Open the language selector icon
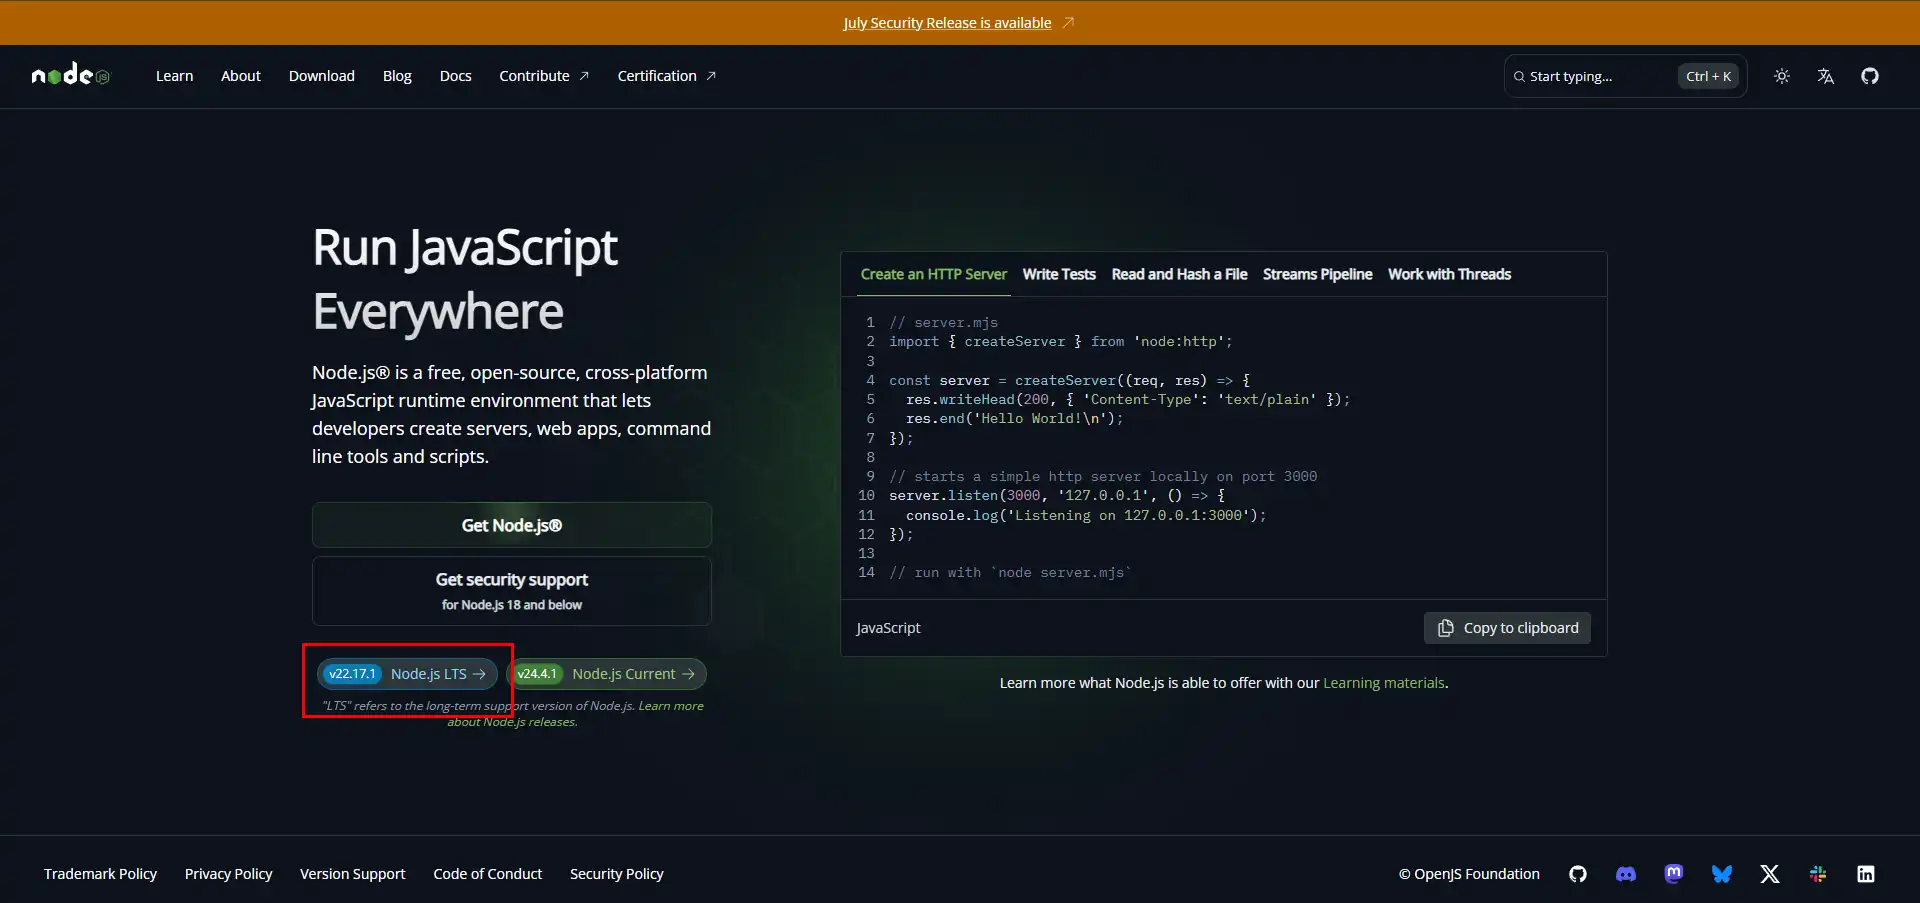 pos(1826,75)
